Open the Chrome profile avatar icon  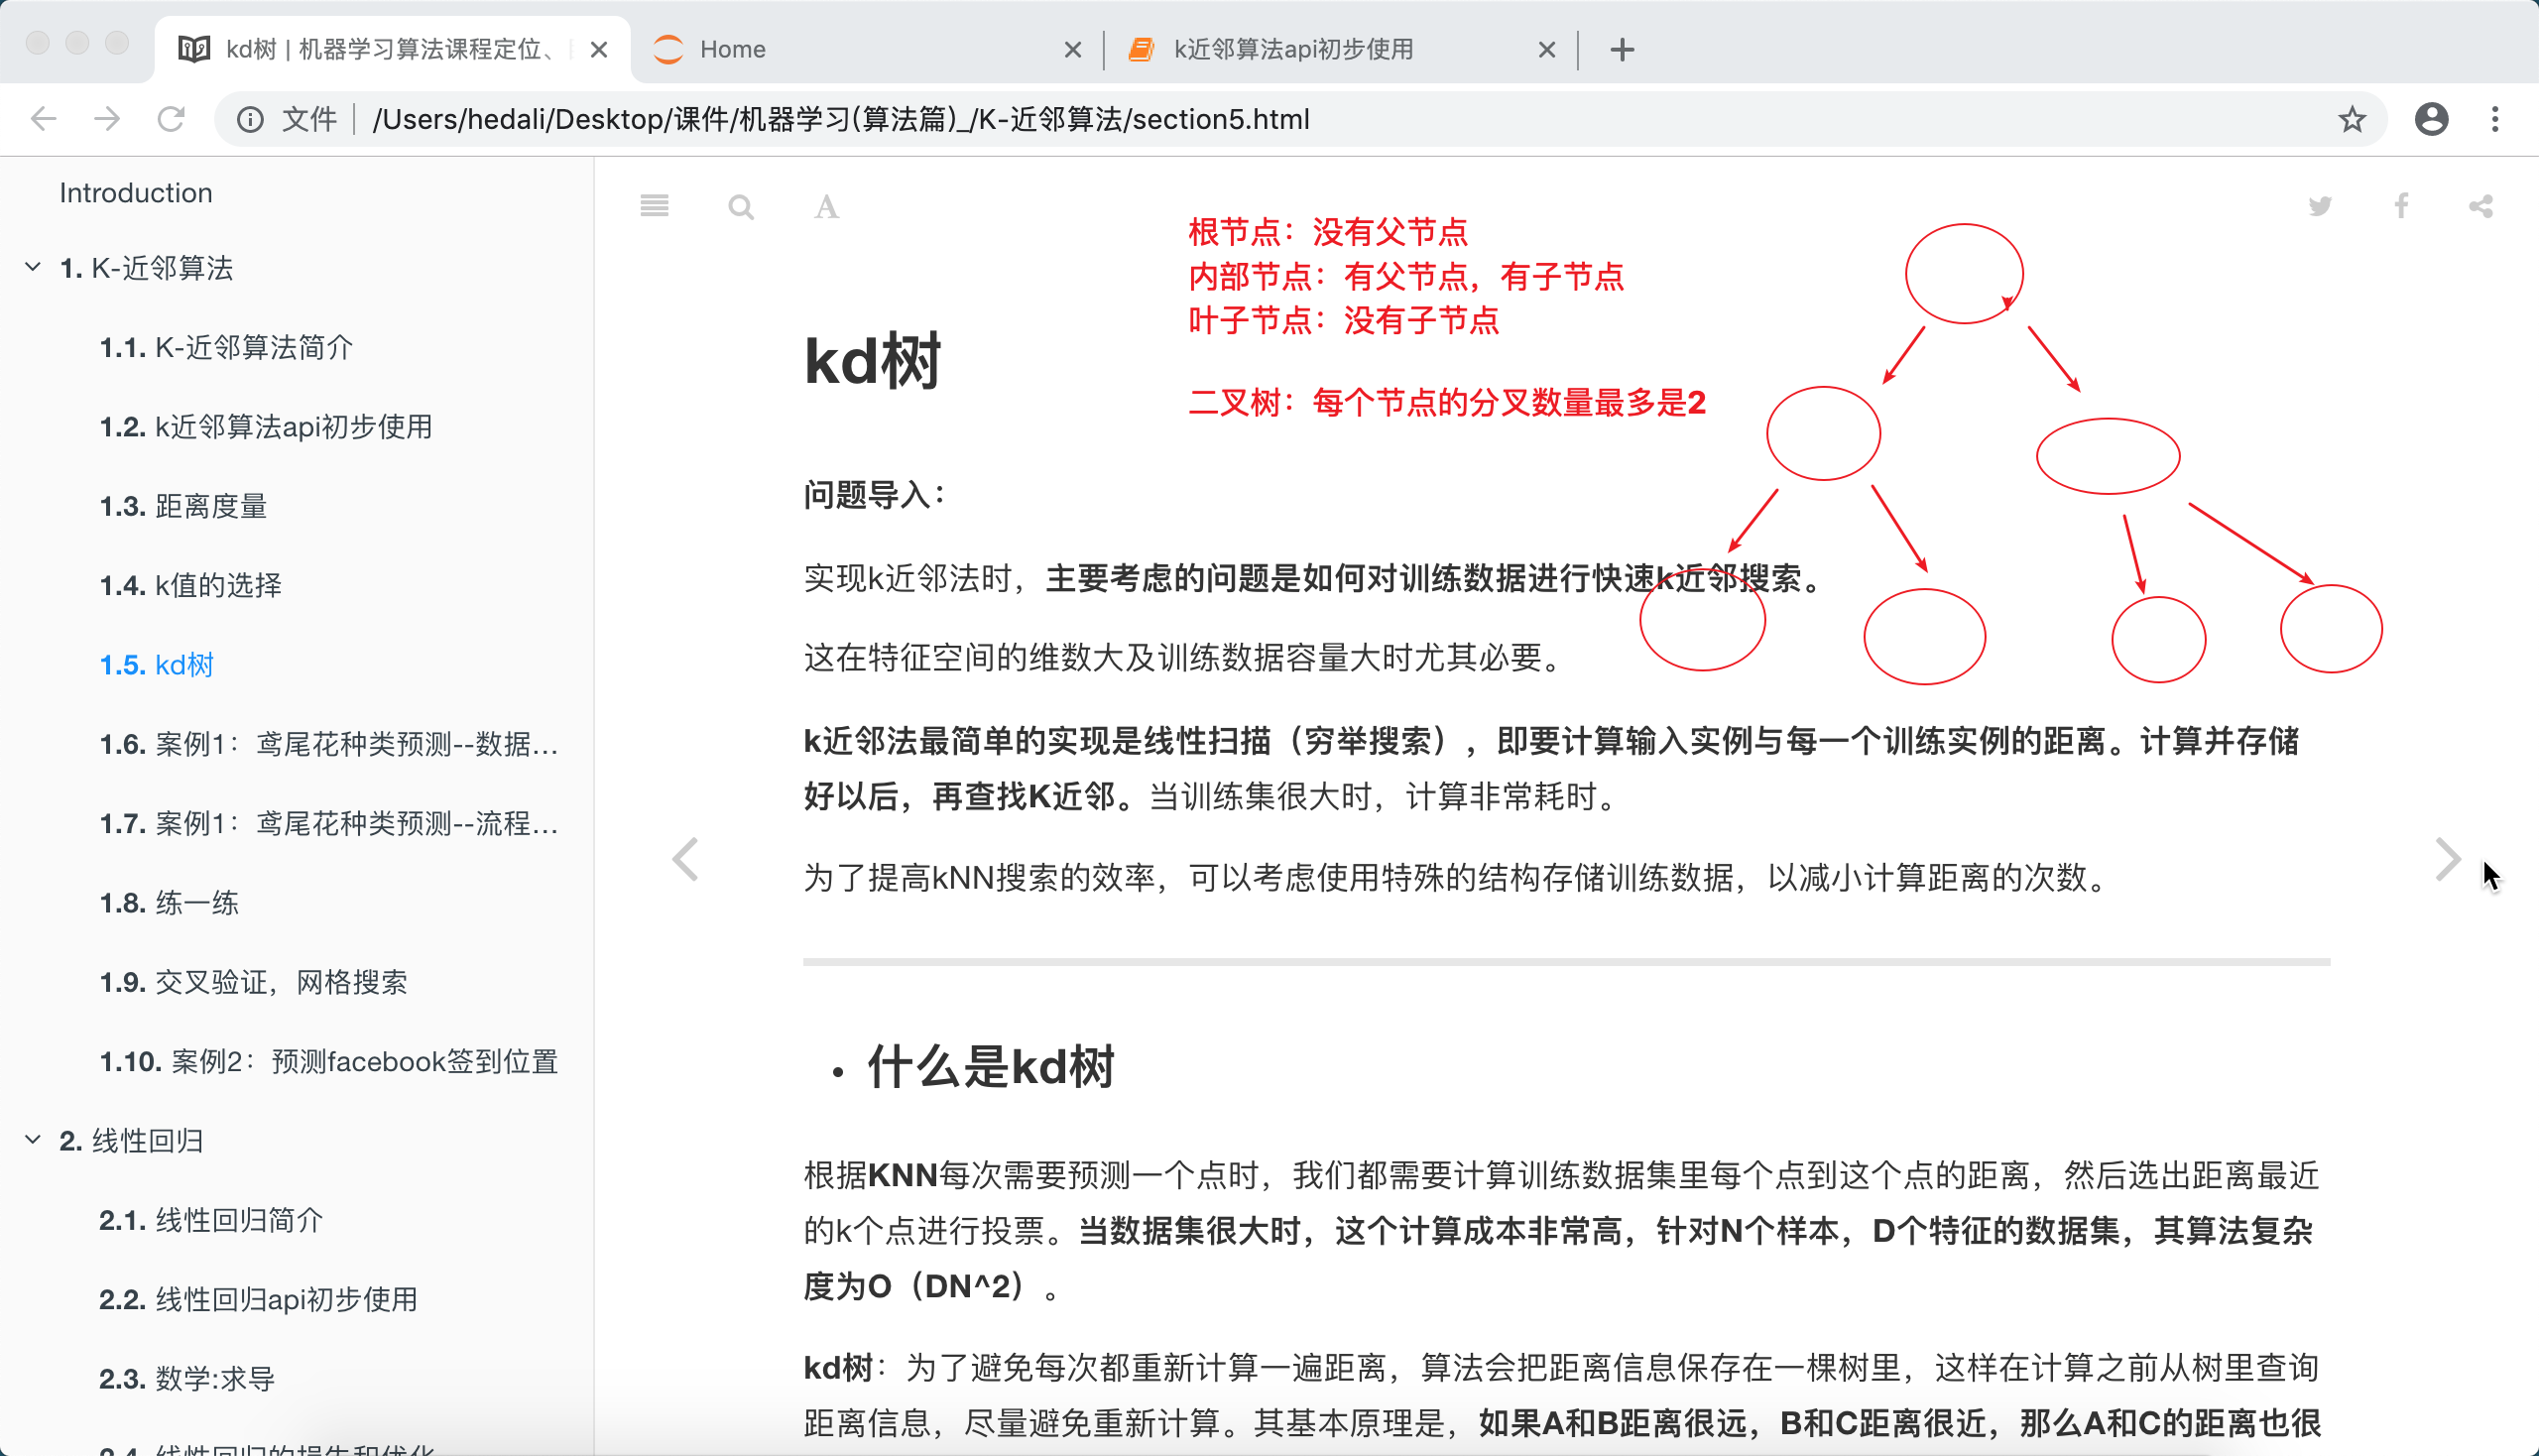click(x=2431, y=119)
